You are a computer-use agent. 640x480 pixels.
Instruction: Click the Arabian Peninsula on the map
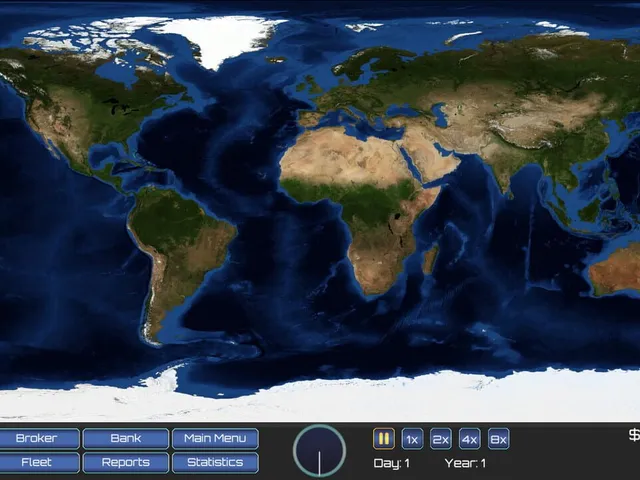[431, 157]
